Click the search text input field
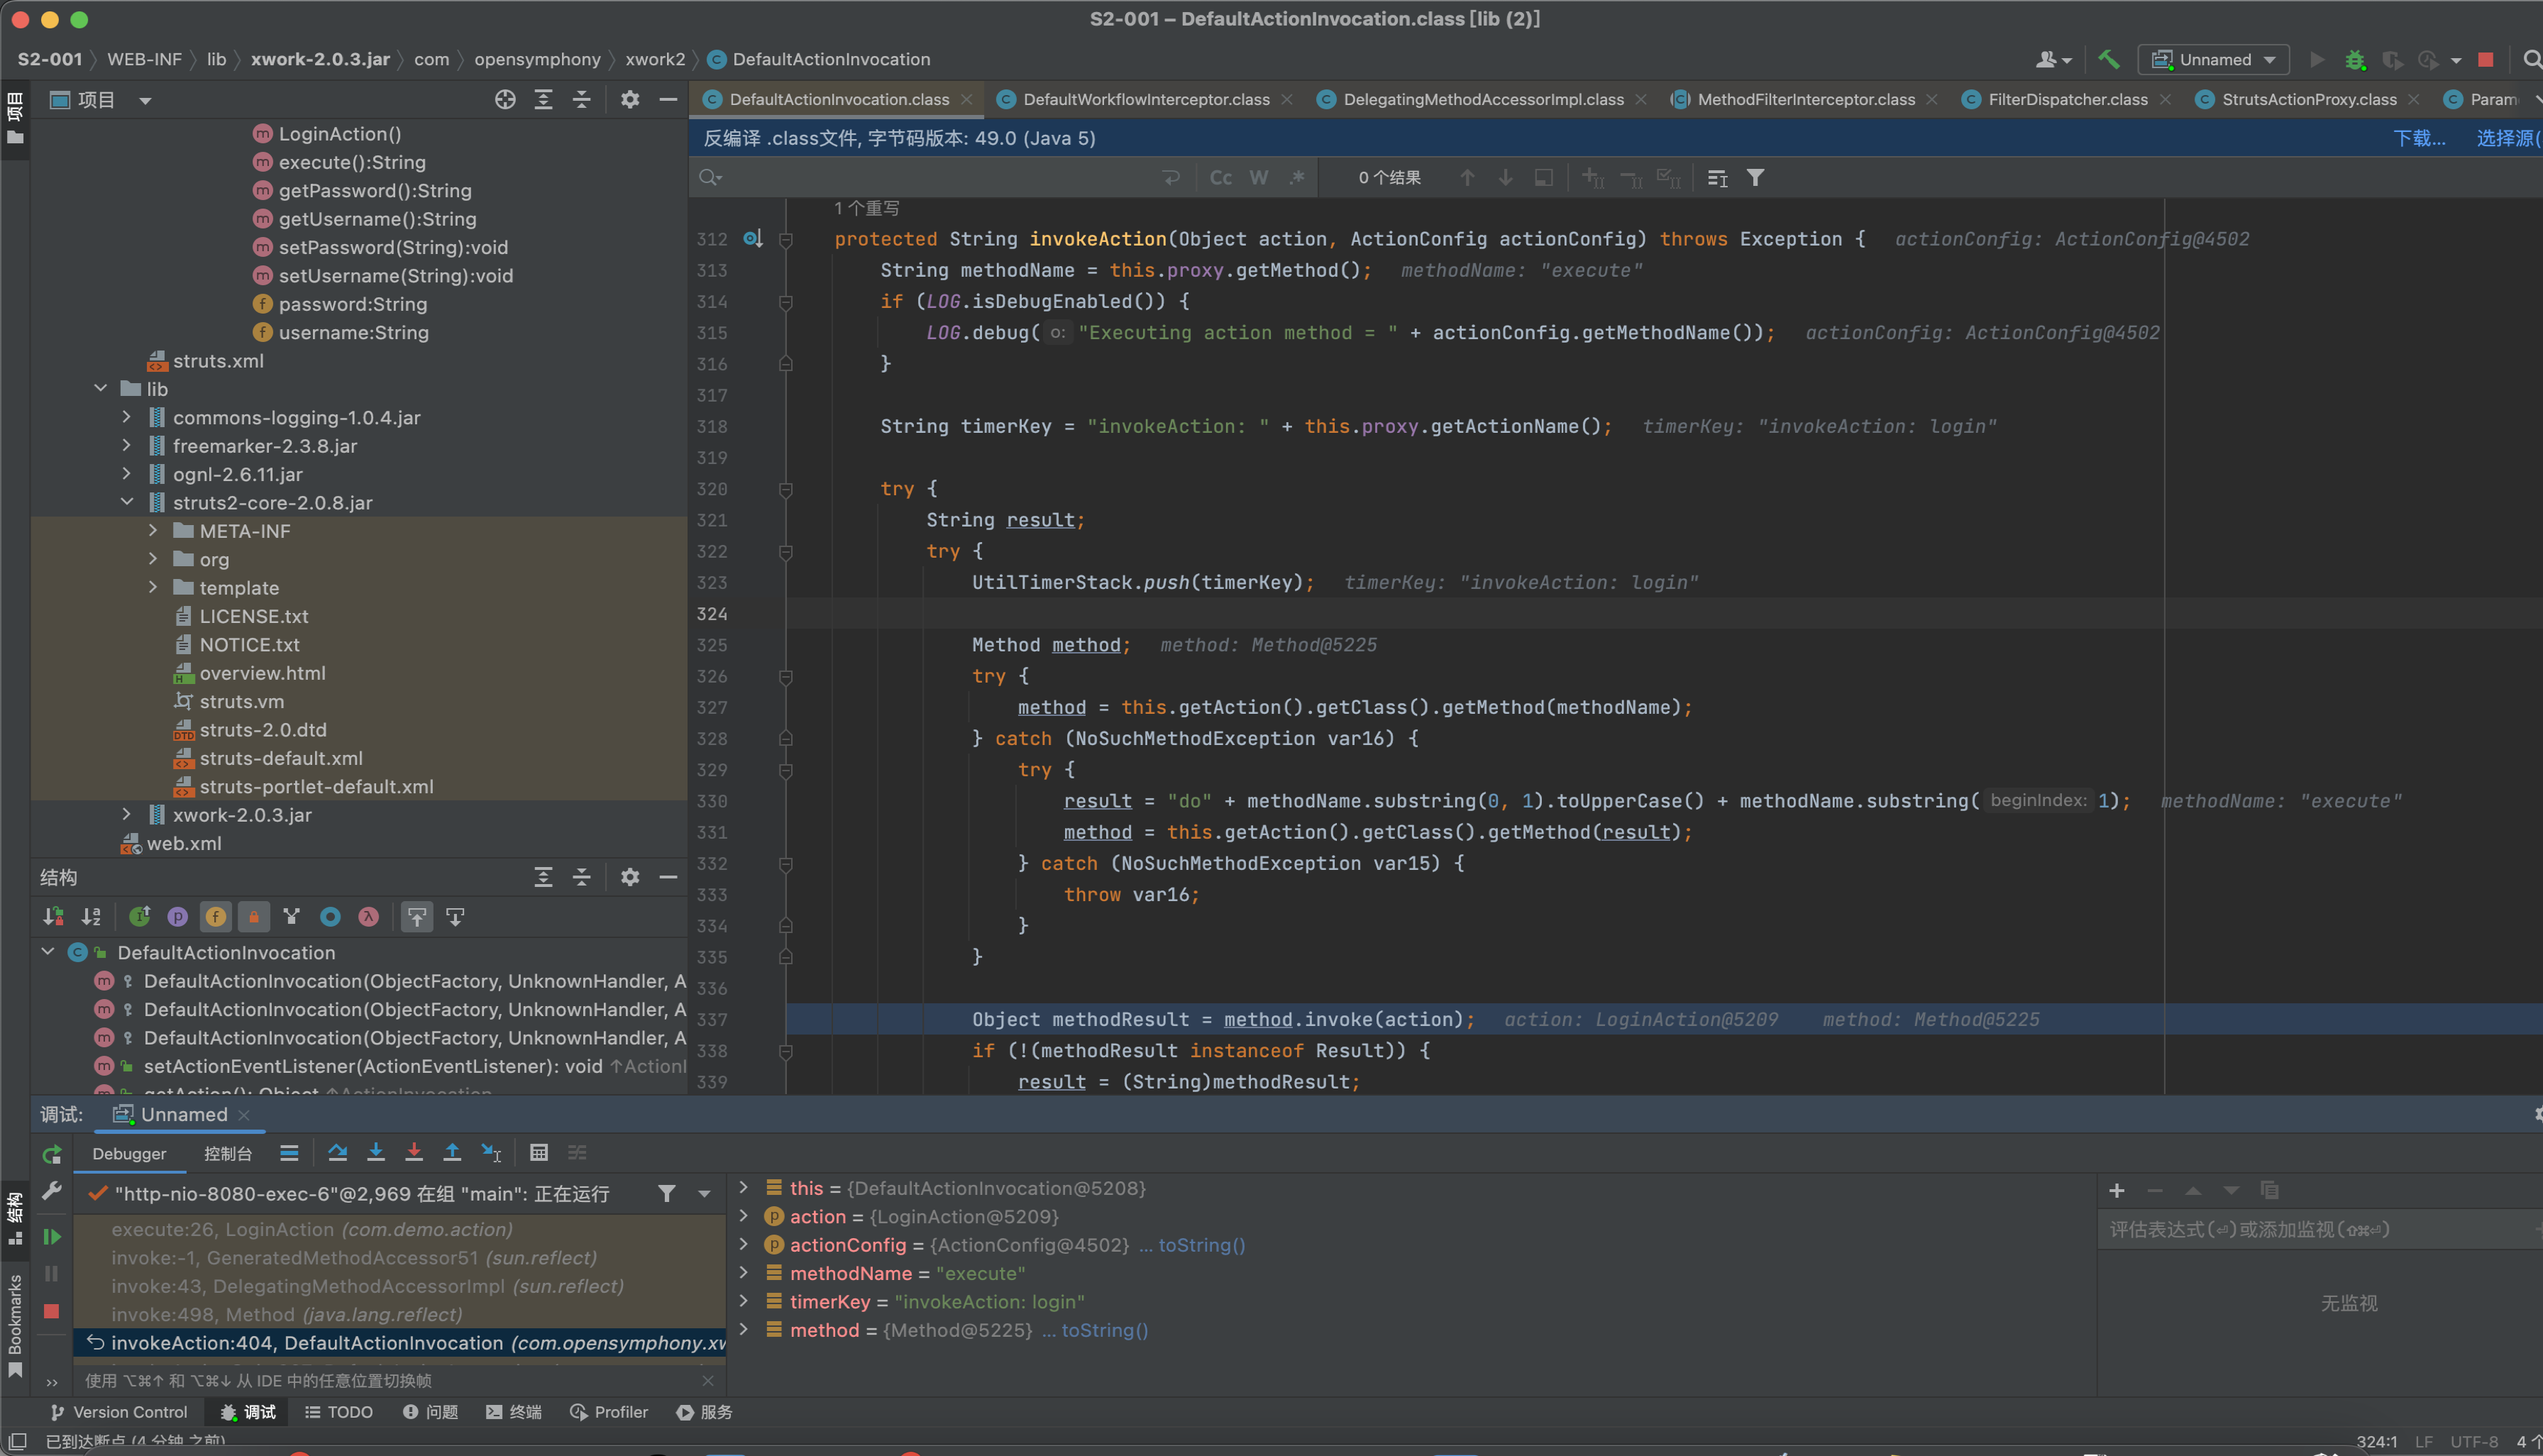Screen dimensions: 2543x1456 point(940,177)
